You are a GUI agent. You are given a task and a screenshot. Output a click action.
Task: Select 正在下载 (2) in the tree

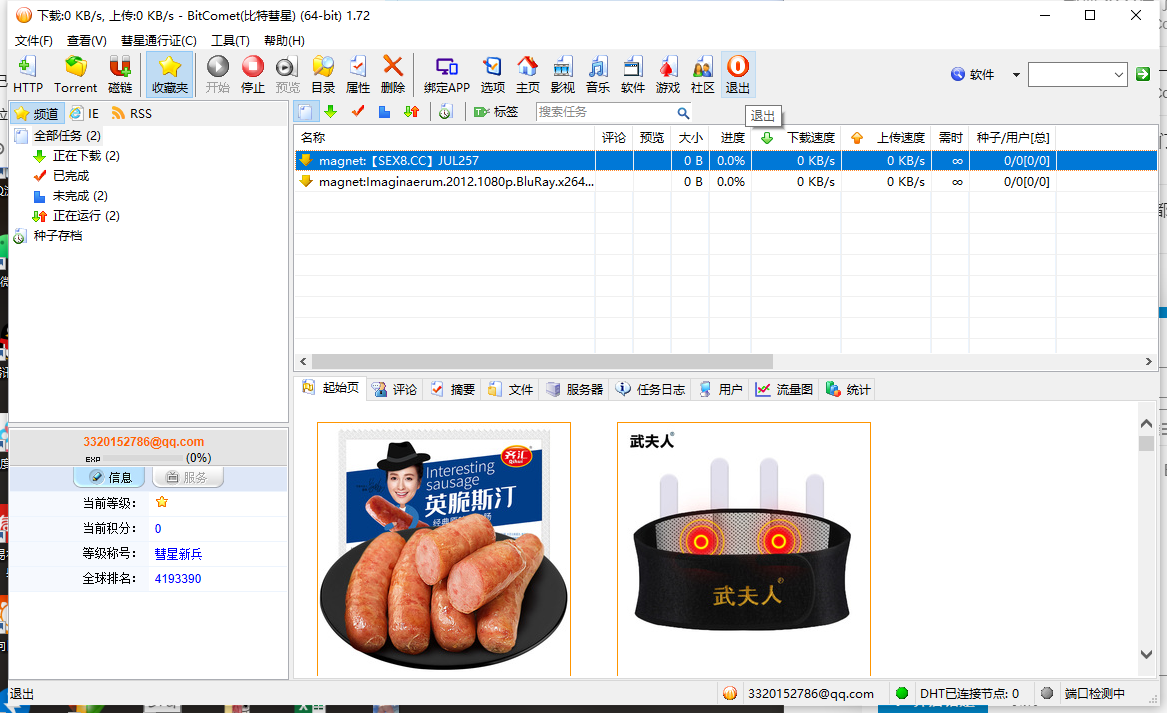[86, 156]
